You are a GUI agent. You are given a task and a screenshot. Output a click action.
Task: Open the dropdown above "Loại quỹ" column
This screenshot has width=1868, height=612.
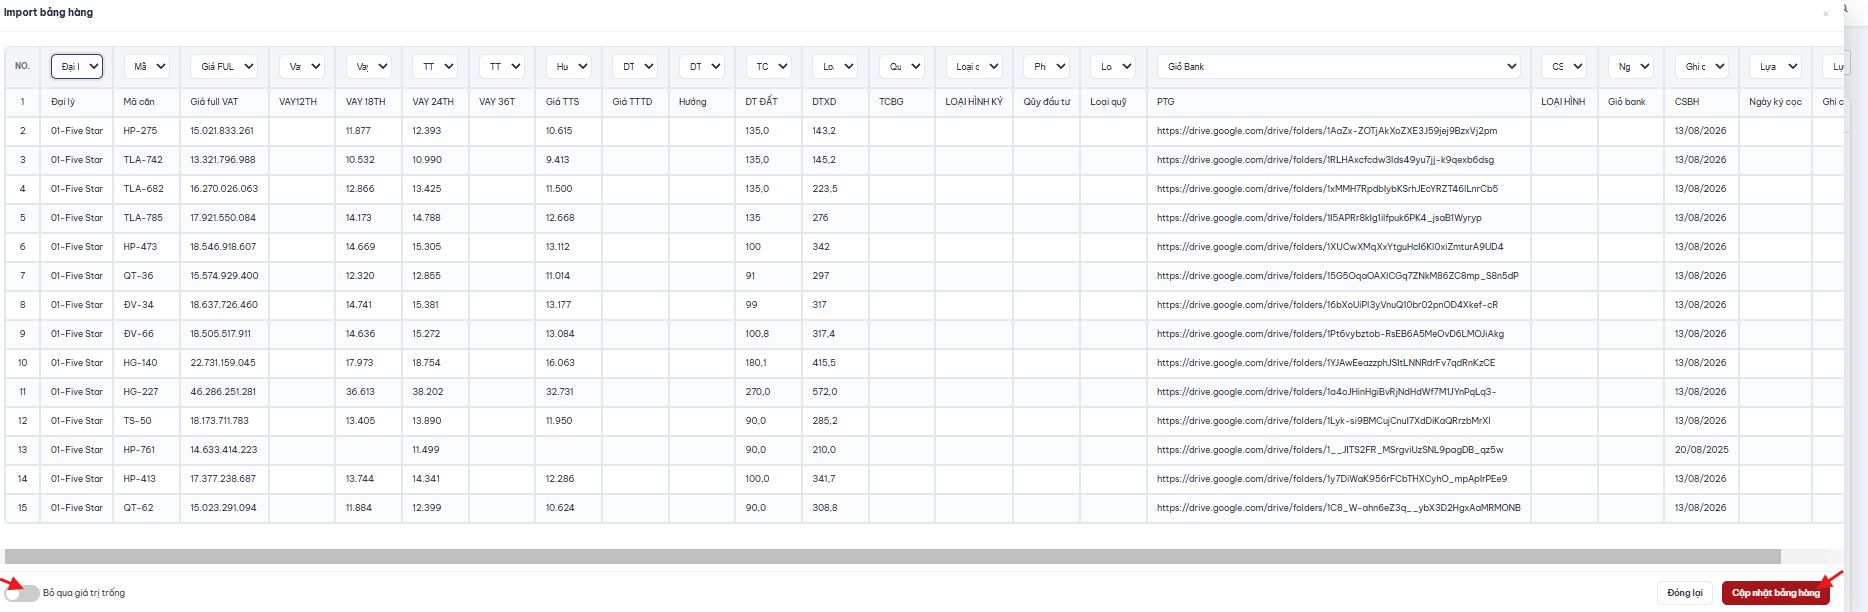[1113, 66]
